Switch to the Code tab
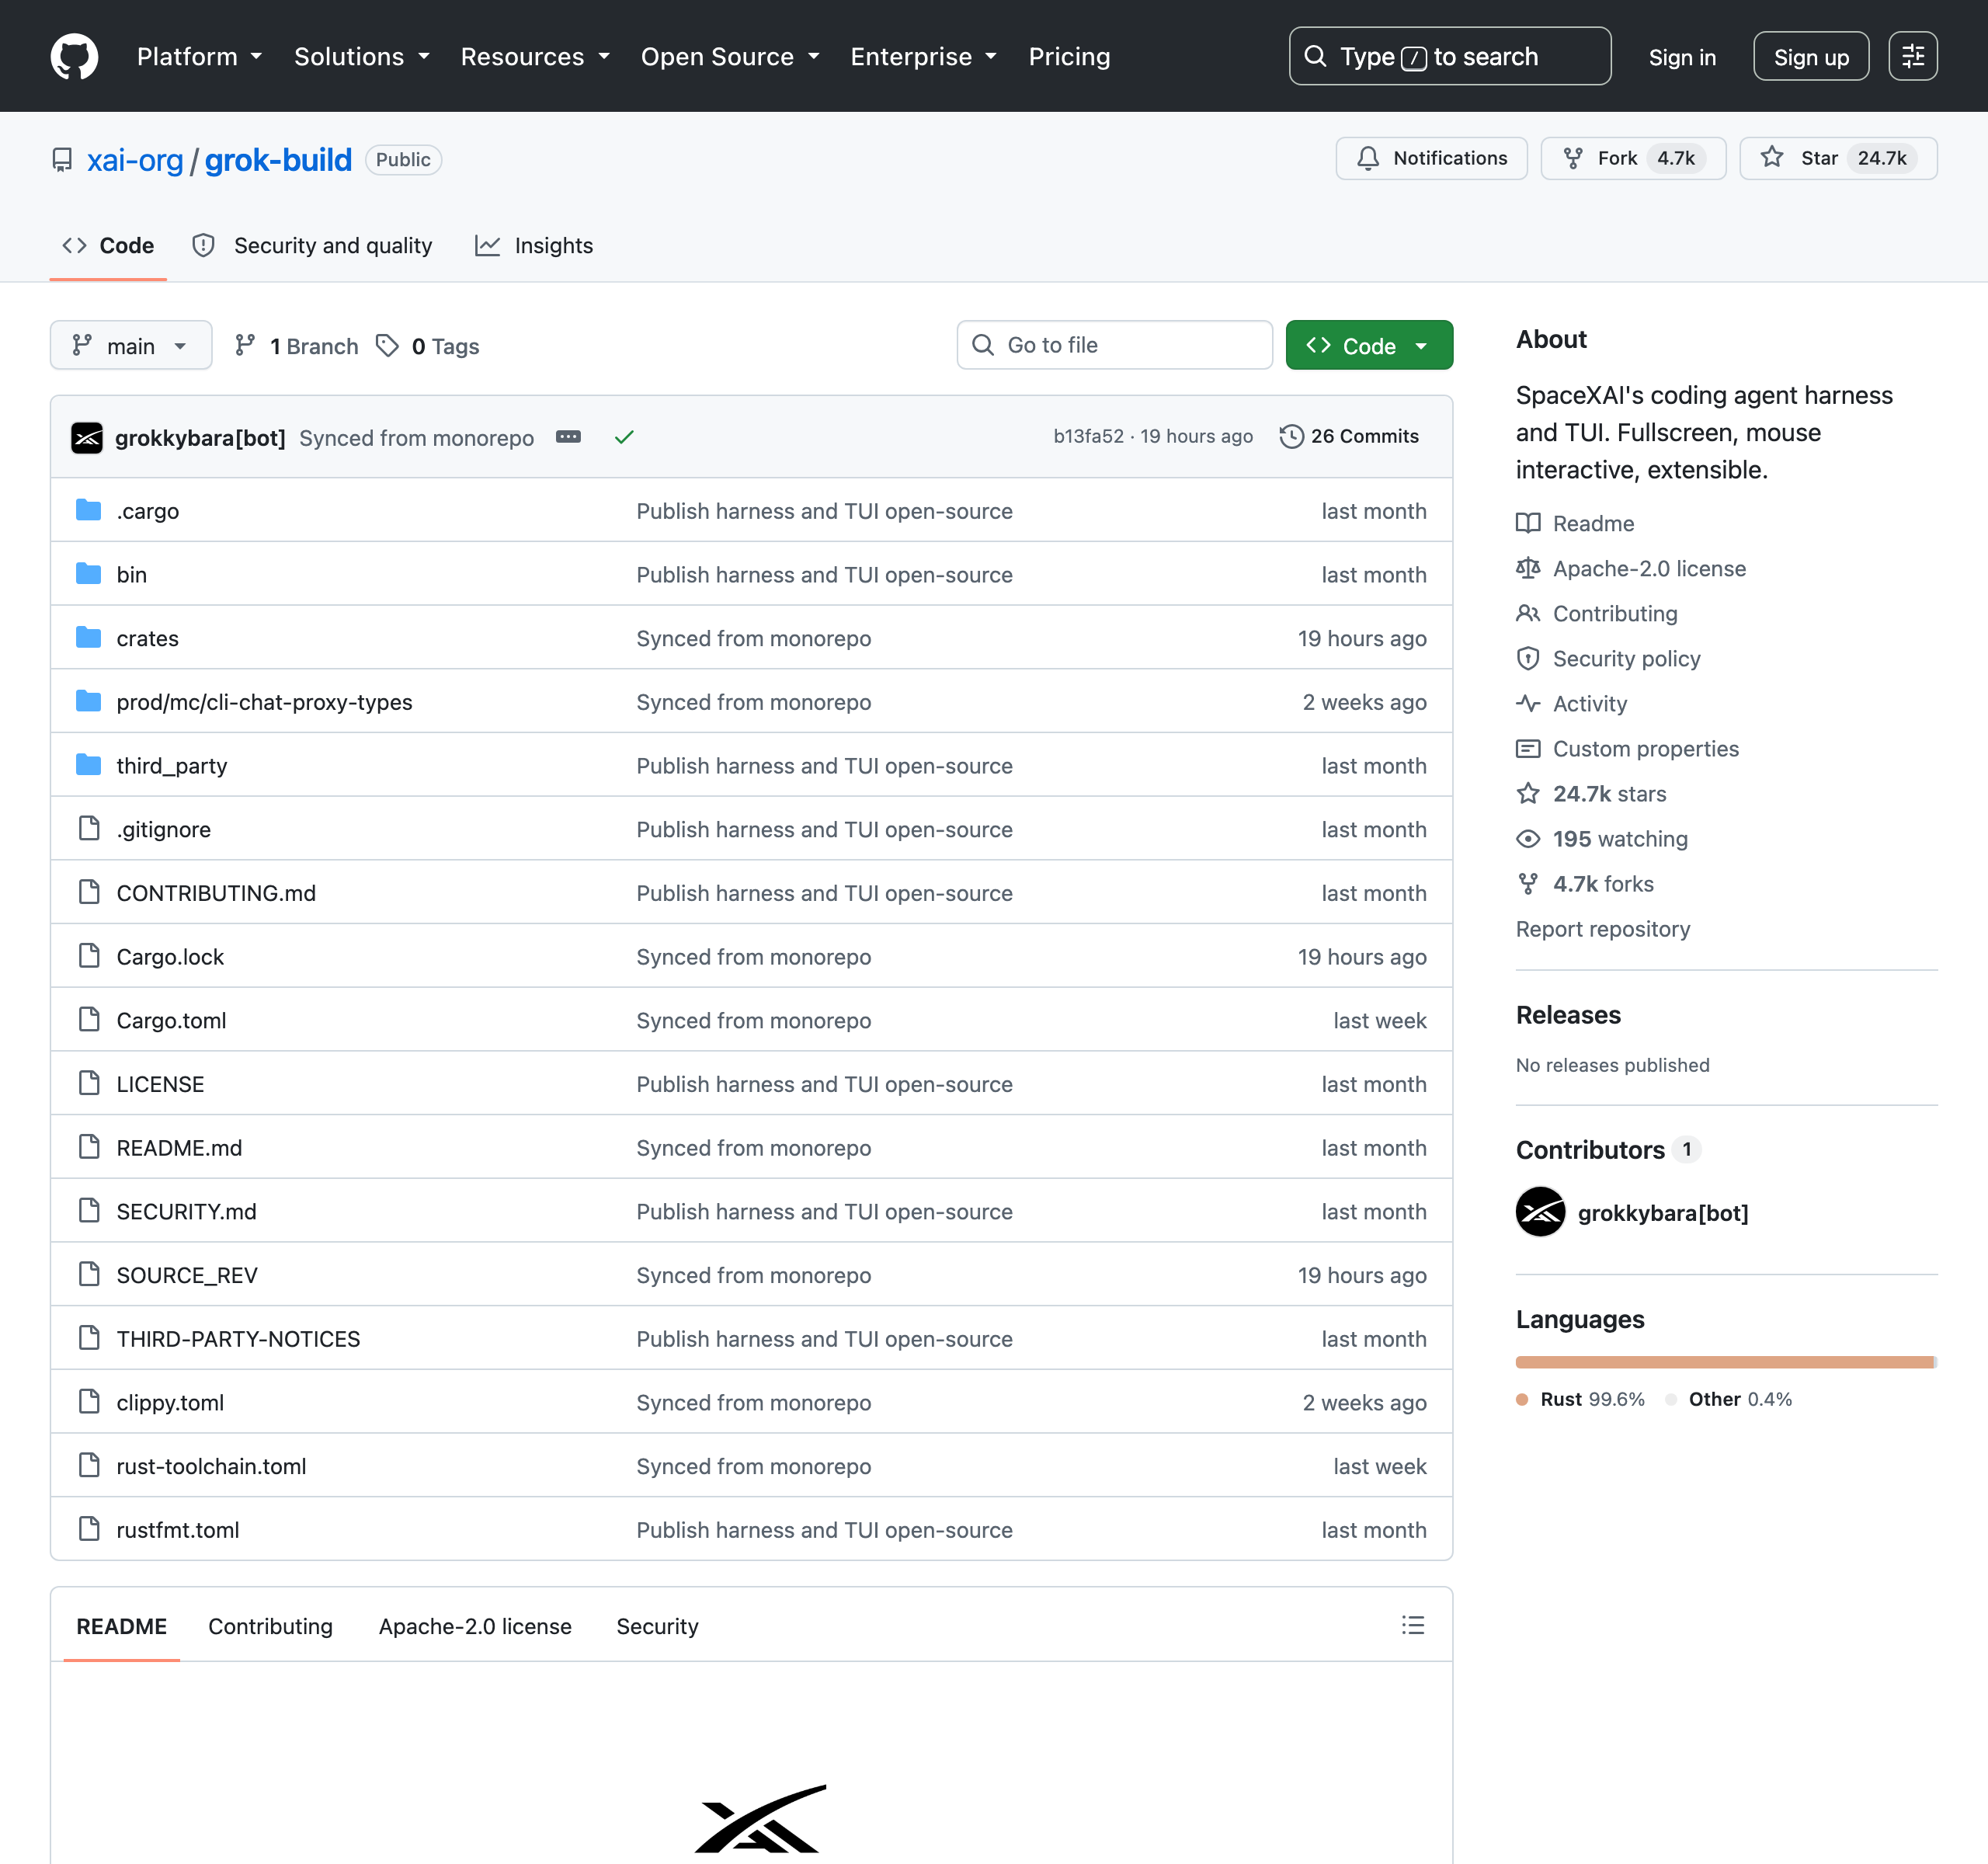 tap(108, 245)
